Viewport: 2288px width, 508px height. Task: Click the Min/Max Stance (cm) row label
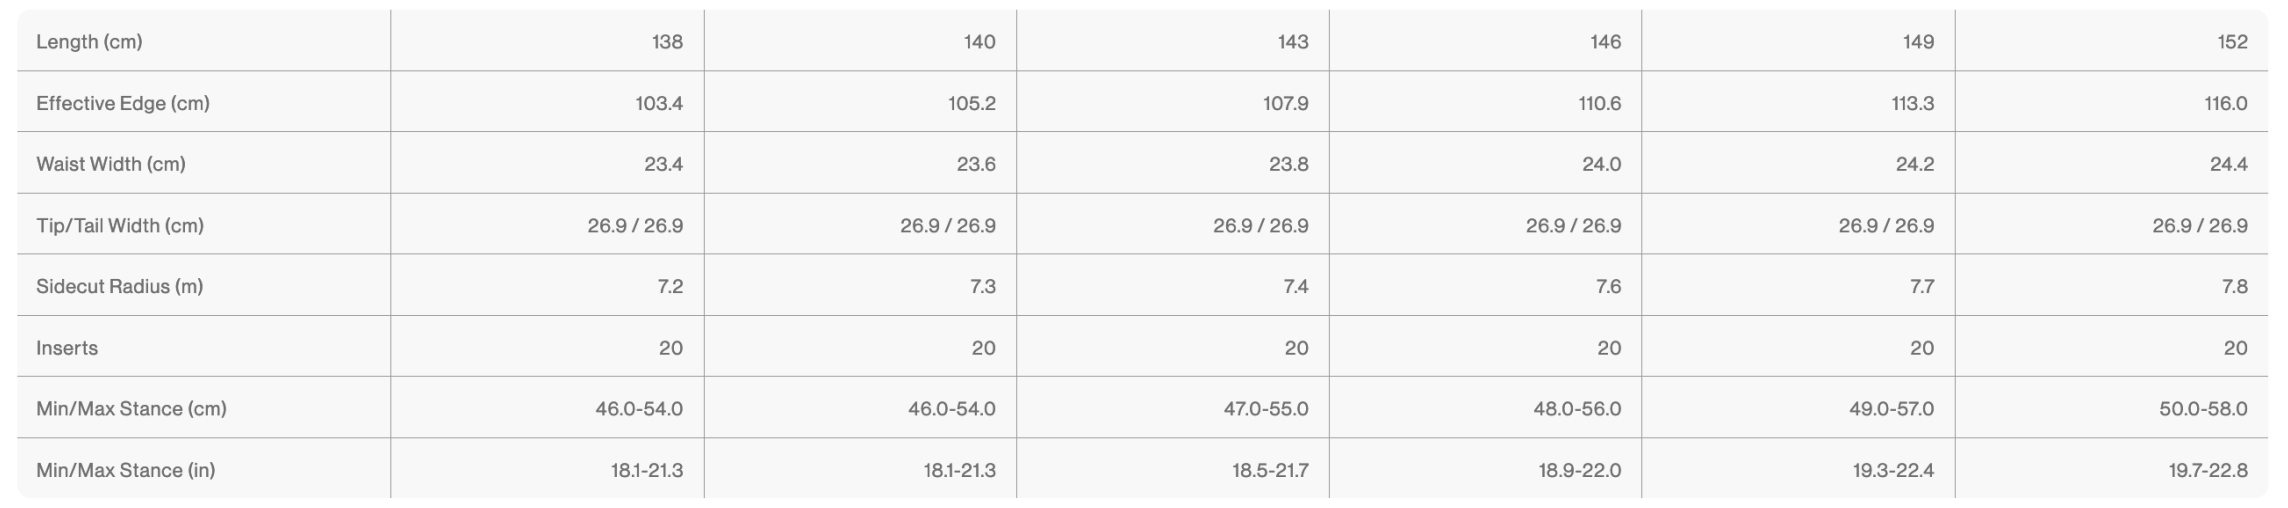(x=131, y=409)
